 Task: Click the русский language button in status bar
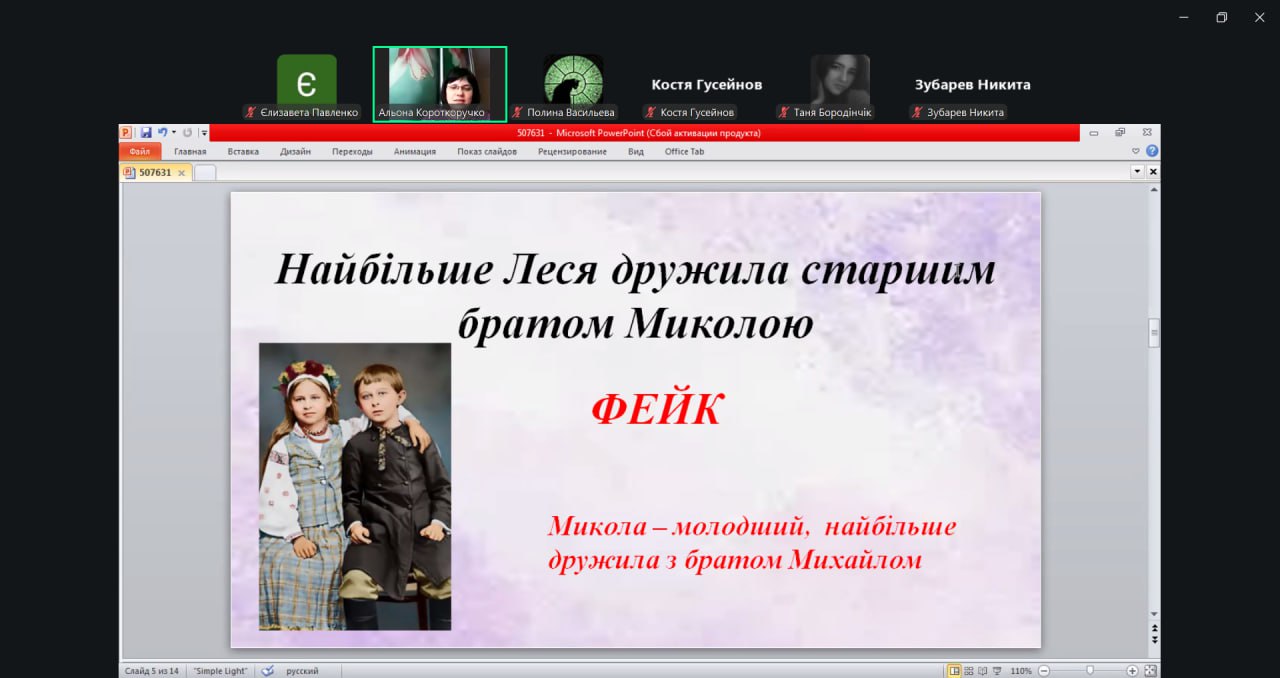pos(303,670)
